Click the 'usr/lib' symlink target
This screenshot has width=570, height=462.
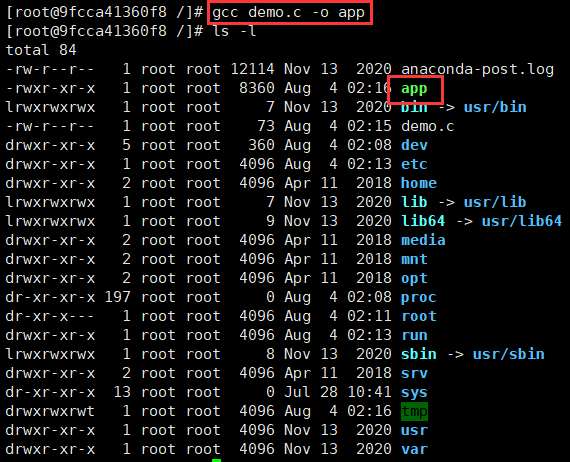(x=495, y=202)
